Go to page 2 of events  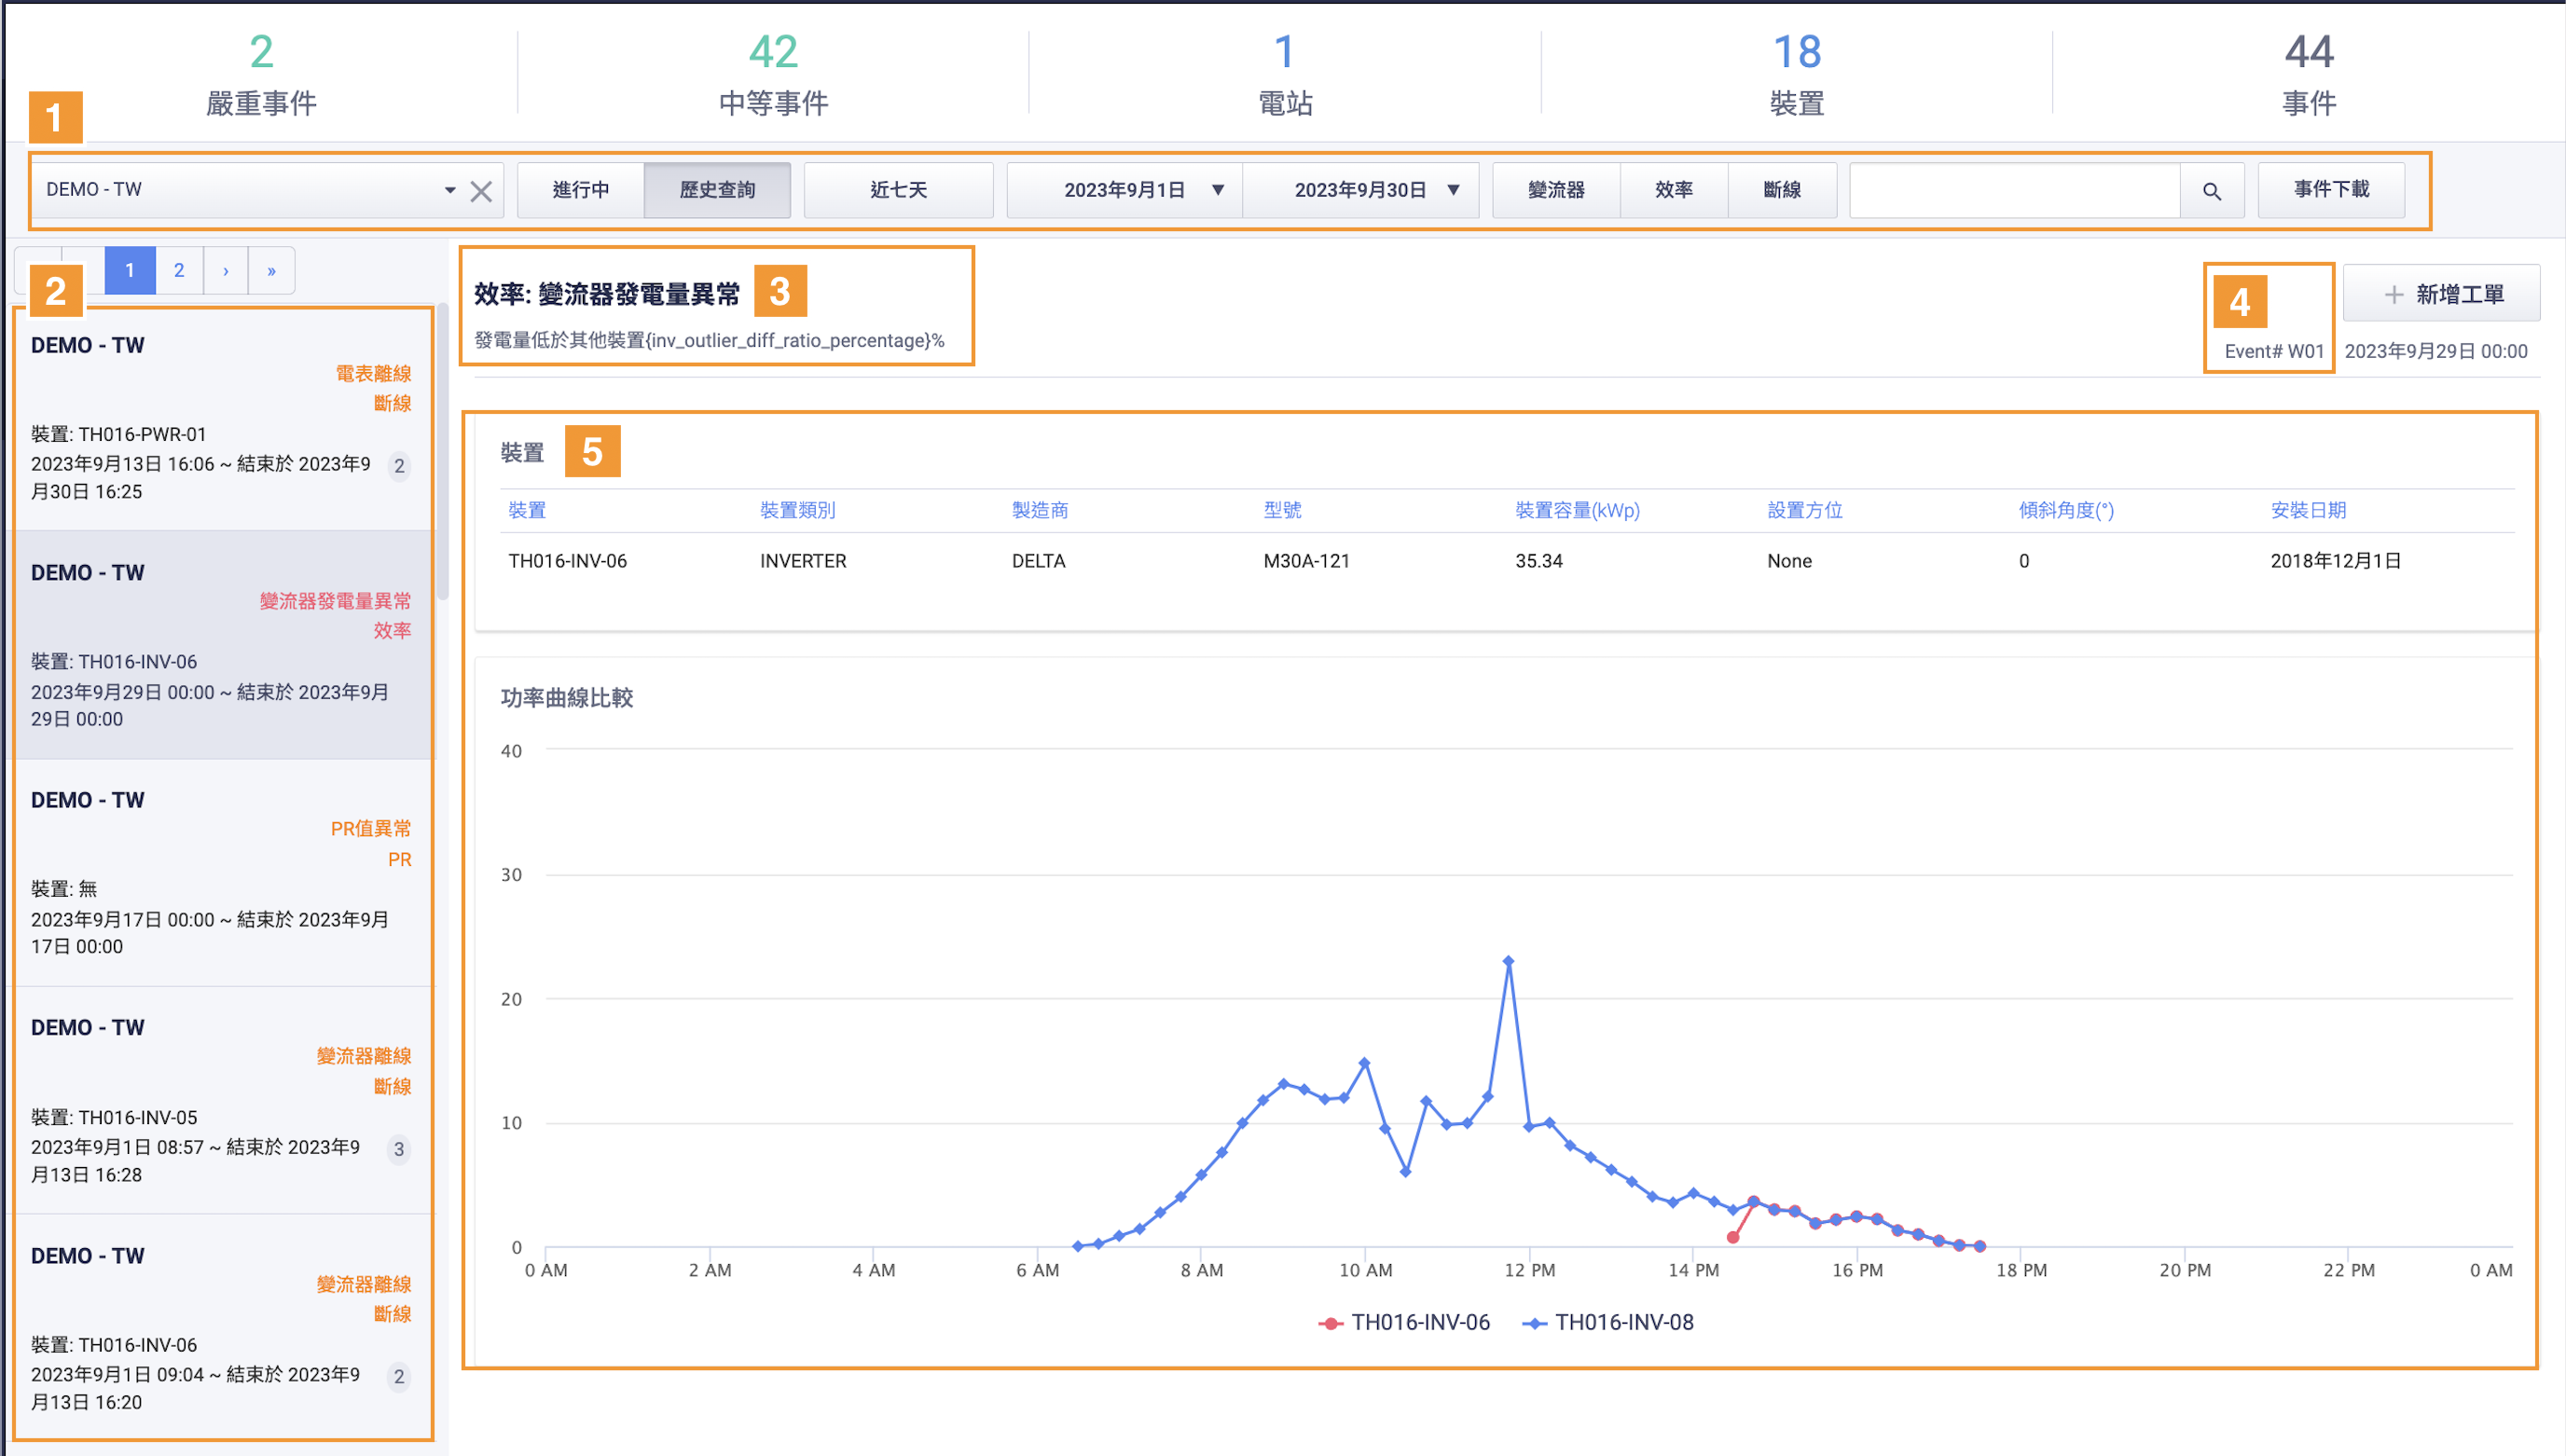click(179, 271)
